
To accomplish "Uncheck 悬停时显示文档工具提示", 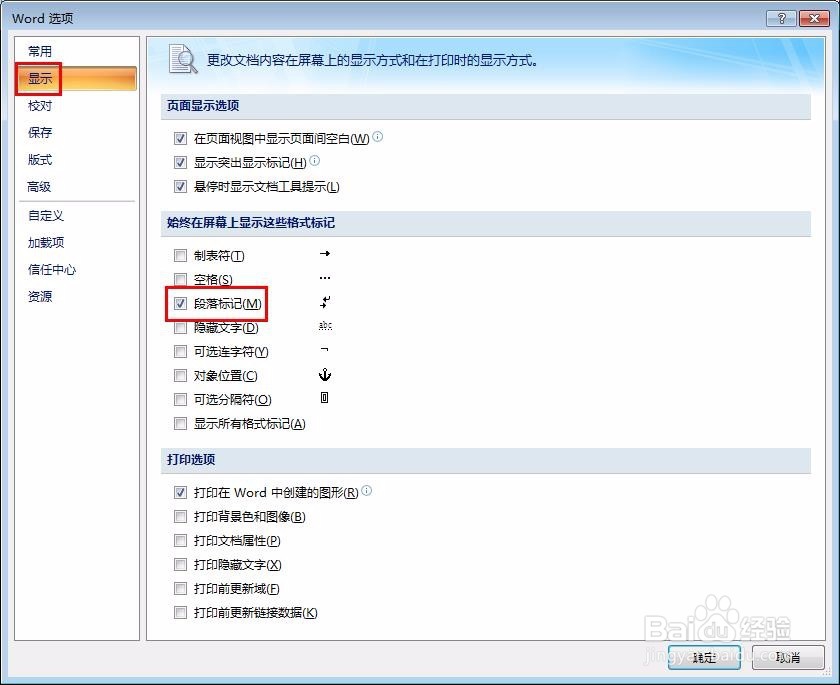I will pos(180,186).
